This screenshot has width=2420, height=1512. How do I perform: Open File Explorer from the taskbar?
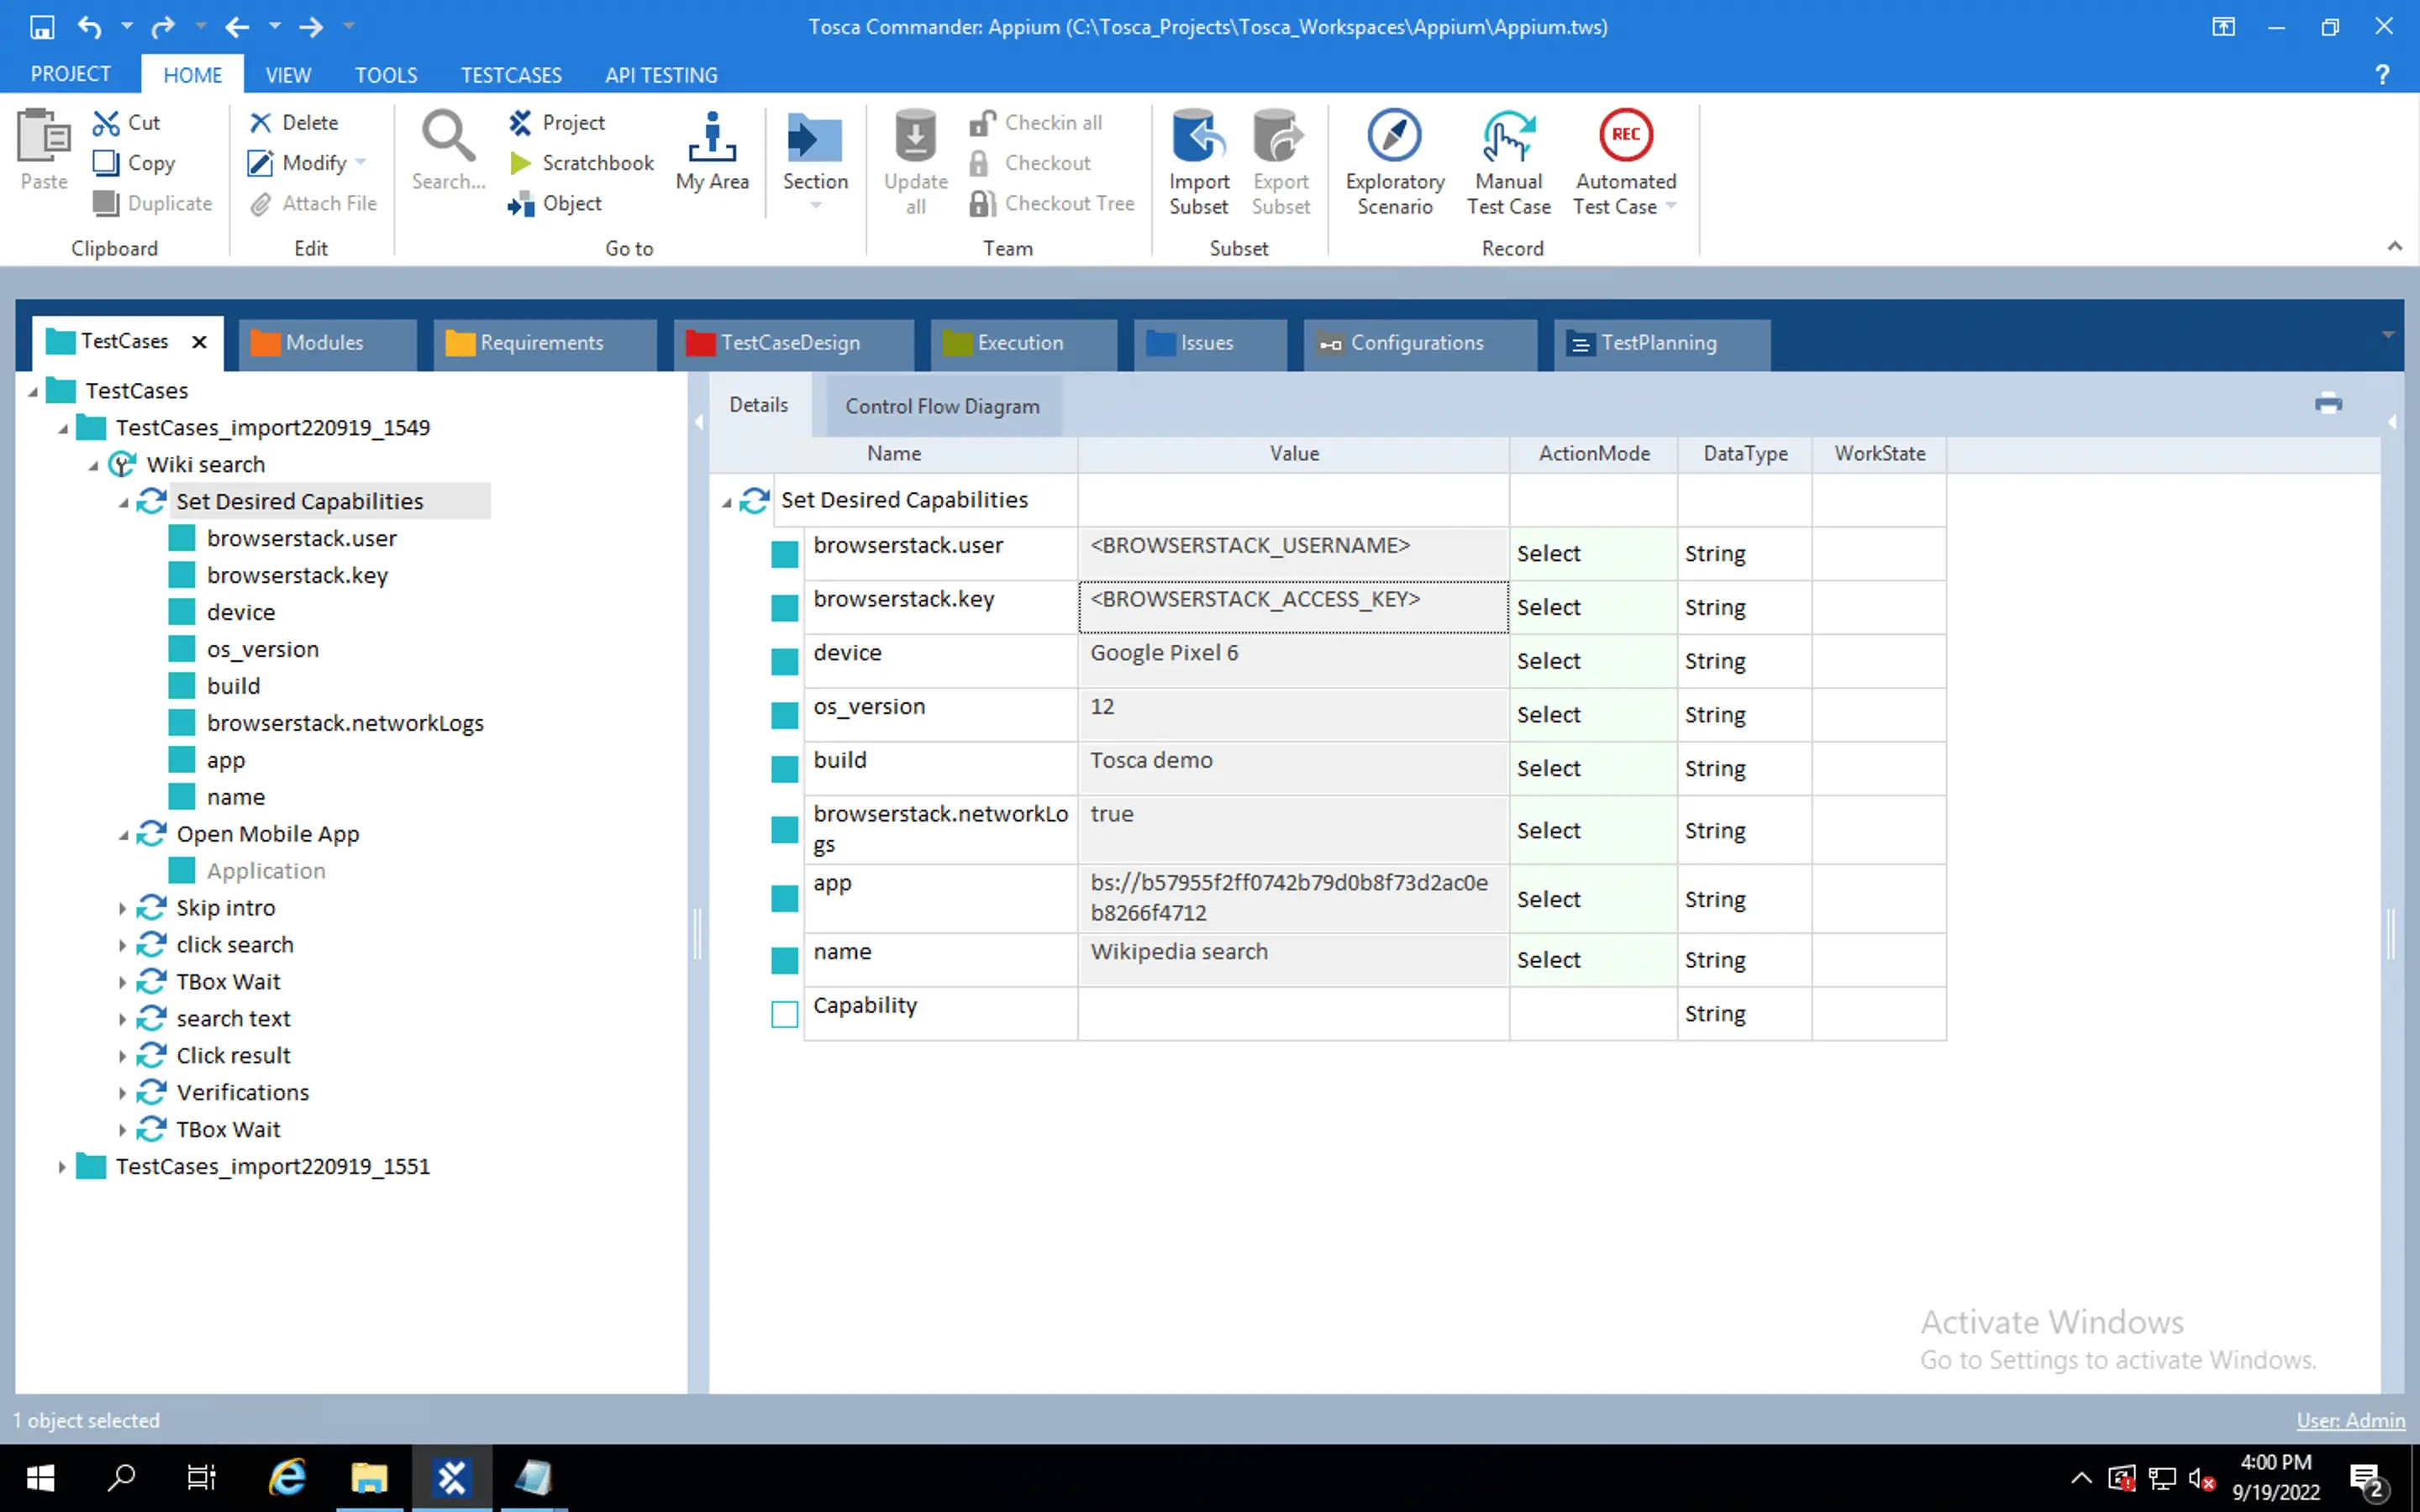368,1477
